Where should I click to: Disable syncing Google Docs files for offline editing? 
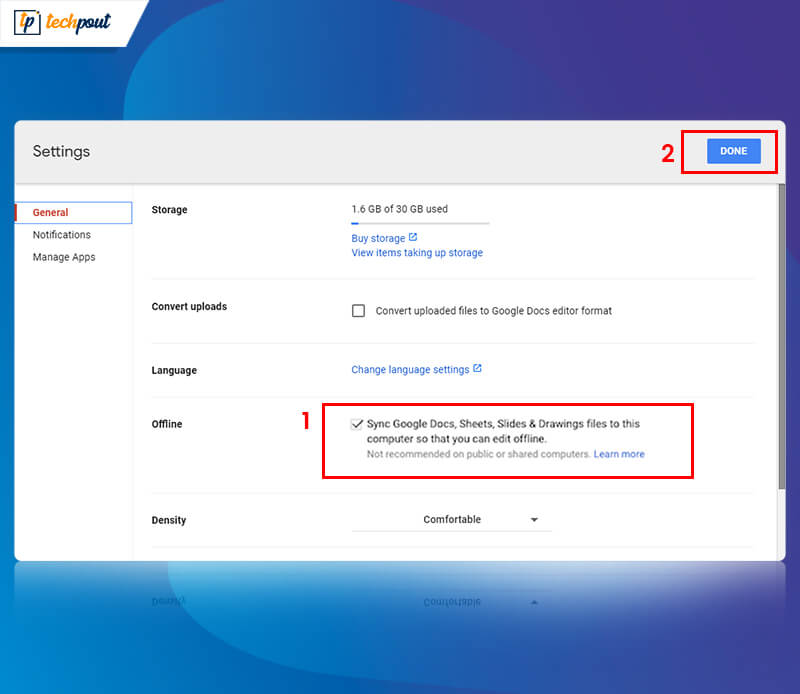(357, 423)
